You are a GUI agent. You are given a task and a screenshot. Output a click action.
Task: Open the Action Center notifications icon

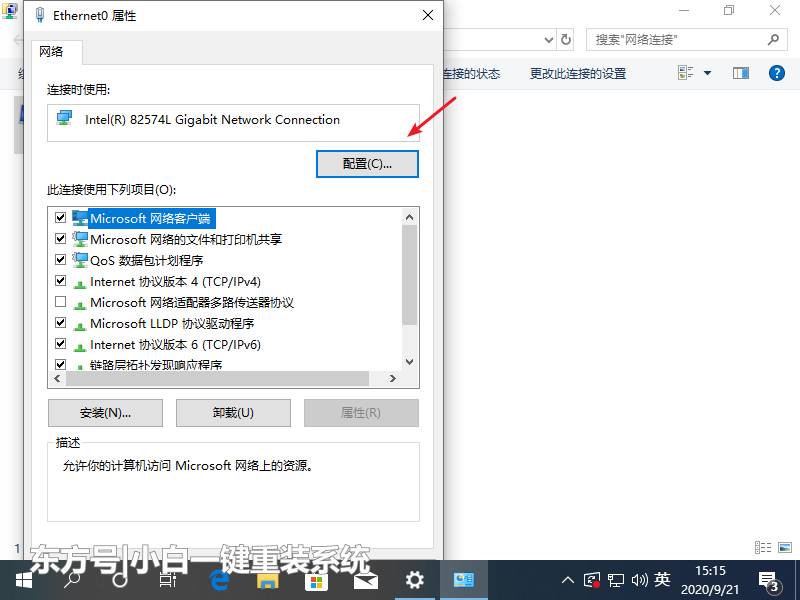pyautogui.click(x=769, y=581)
